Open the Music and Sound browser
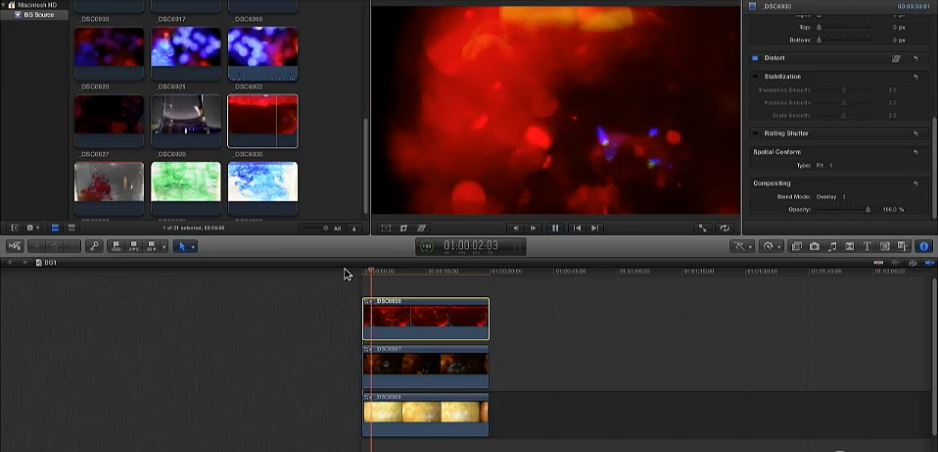The image size is (938, 452). [x=832, y=246]
